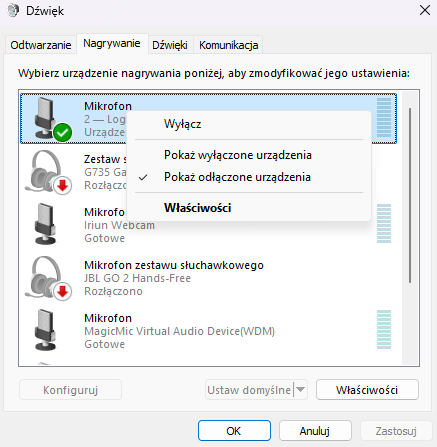Click the checkmark beside Pokaż odłączone urządzenia
Screen dimensions: 437x447
143,177
